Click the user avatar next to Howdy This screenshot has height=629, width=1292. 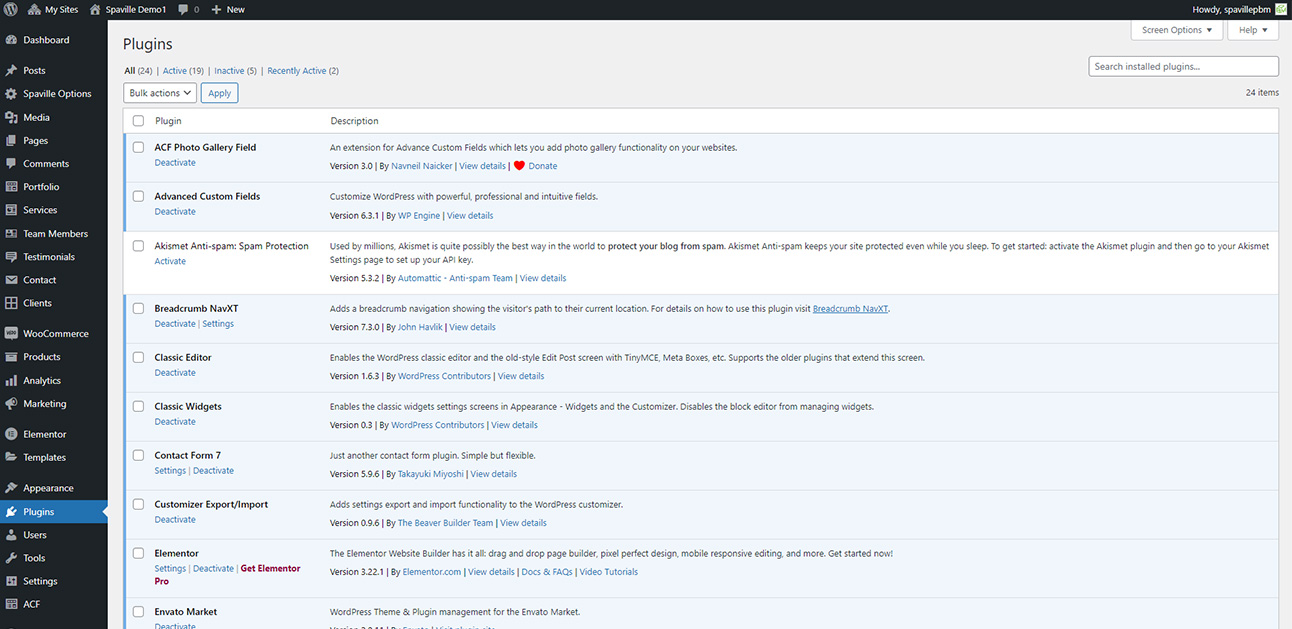pyautogui.click(x=1280, y=9)
